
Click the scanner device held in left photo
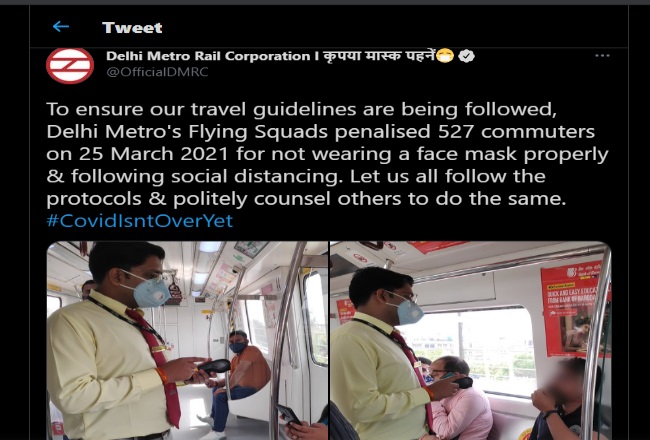click(x=213, y=366)
